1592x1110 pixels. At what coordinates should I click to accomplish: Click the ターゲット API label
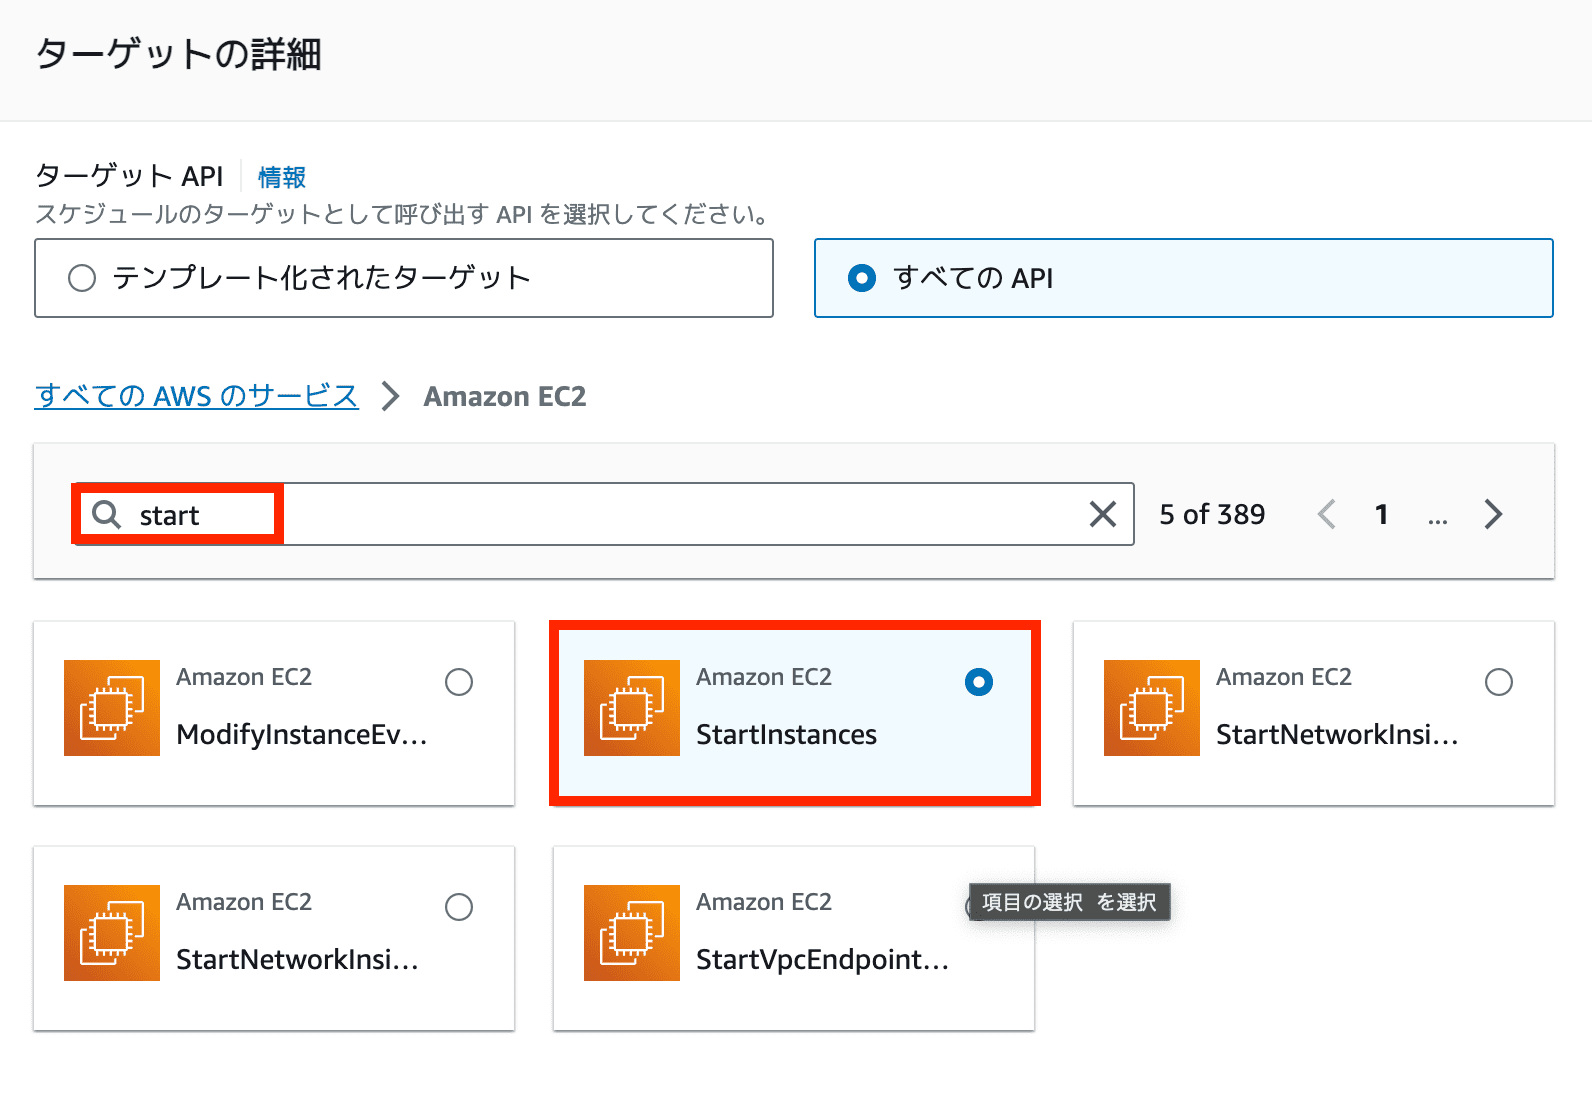(130, 176)
